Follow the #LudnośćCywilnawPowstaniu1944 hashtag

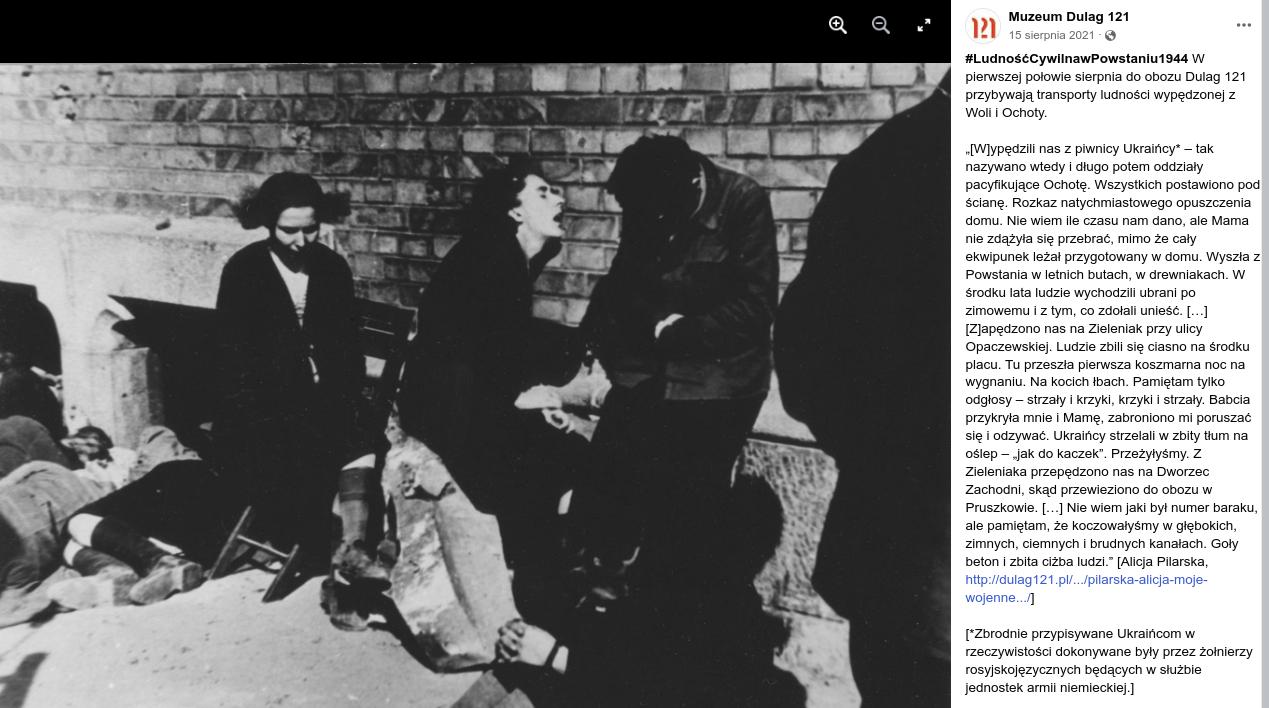click(x=1077, y=59)
